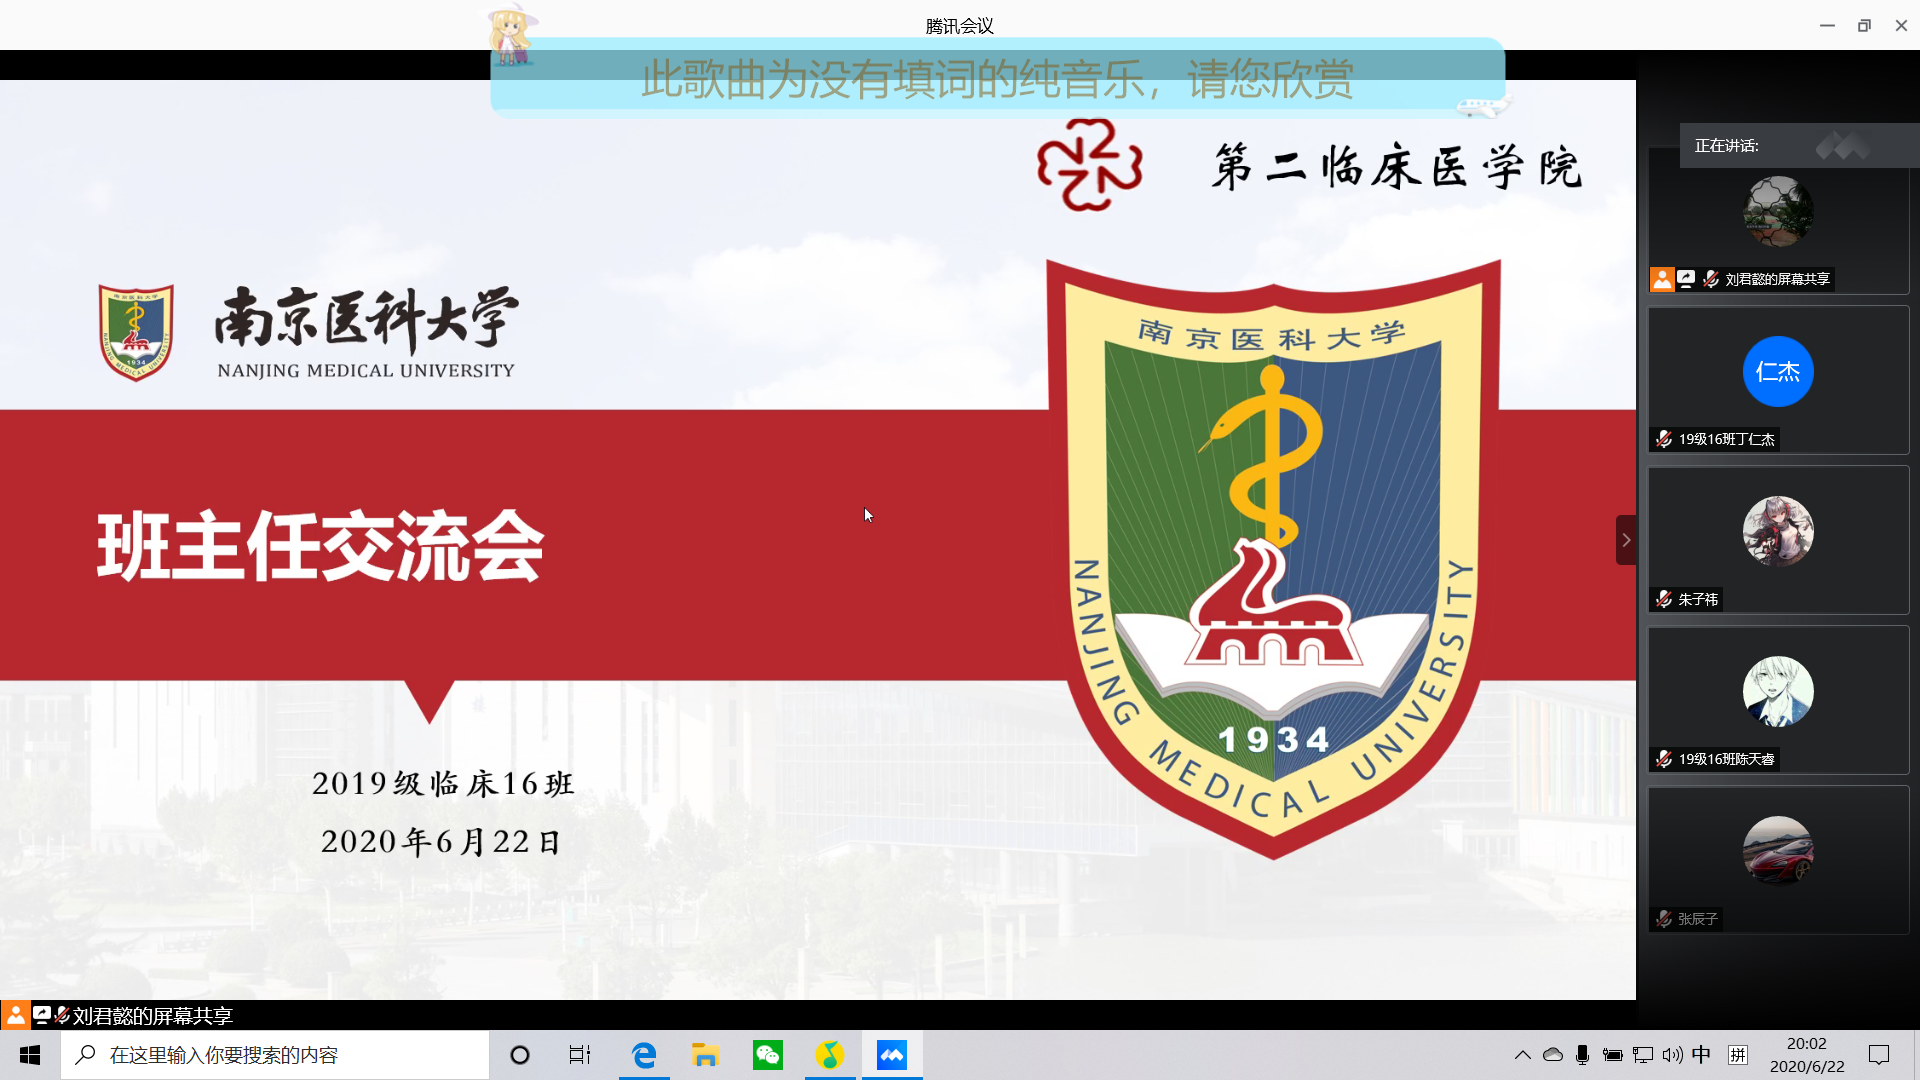Click the lyrics banner overlay text

tap(997, 80)
